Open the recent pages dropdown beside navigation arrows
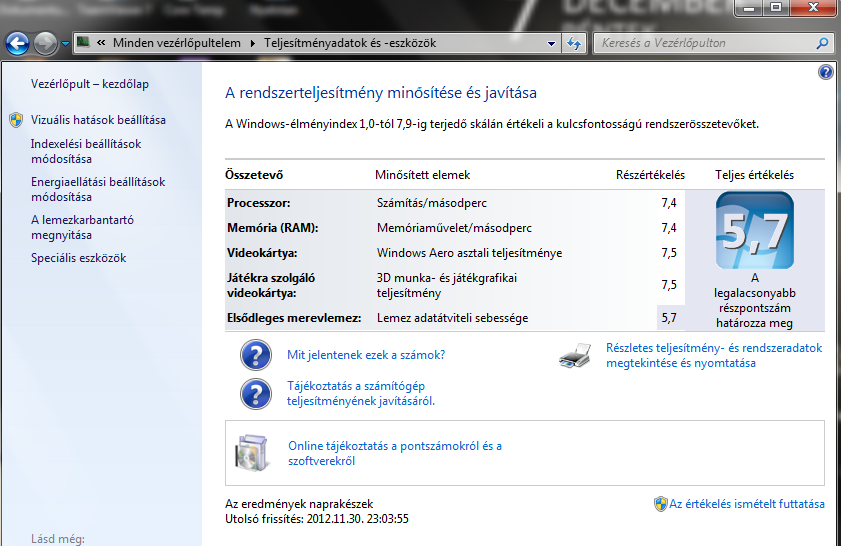Screen dimensions: 841x546 click(65, 44)
